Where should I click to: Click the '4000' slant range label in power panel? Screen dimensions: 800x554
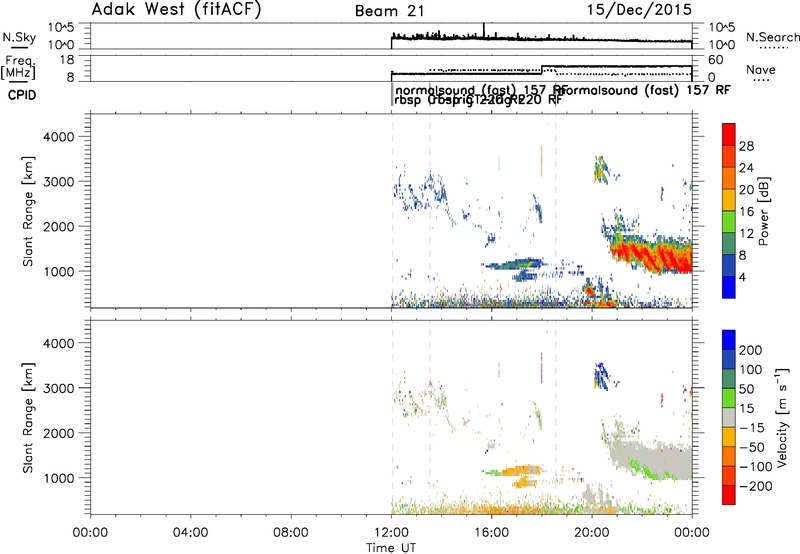point(58,137)
